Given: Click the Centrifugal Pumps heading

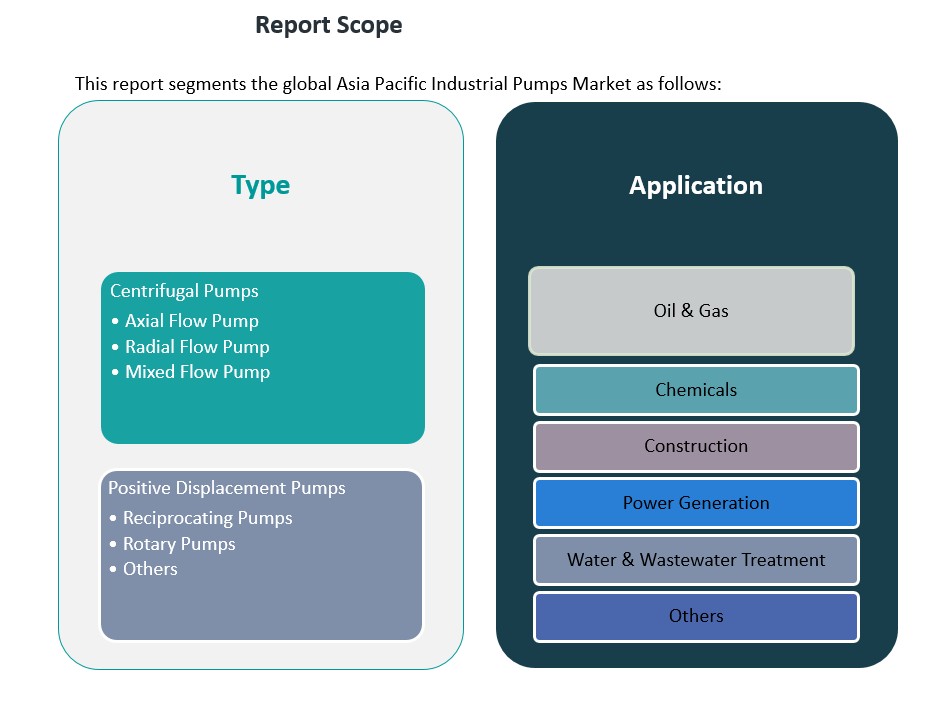Looking at the screenshot, I should pos(184,291).
